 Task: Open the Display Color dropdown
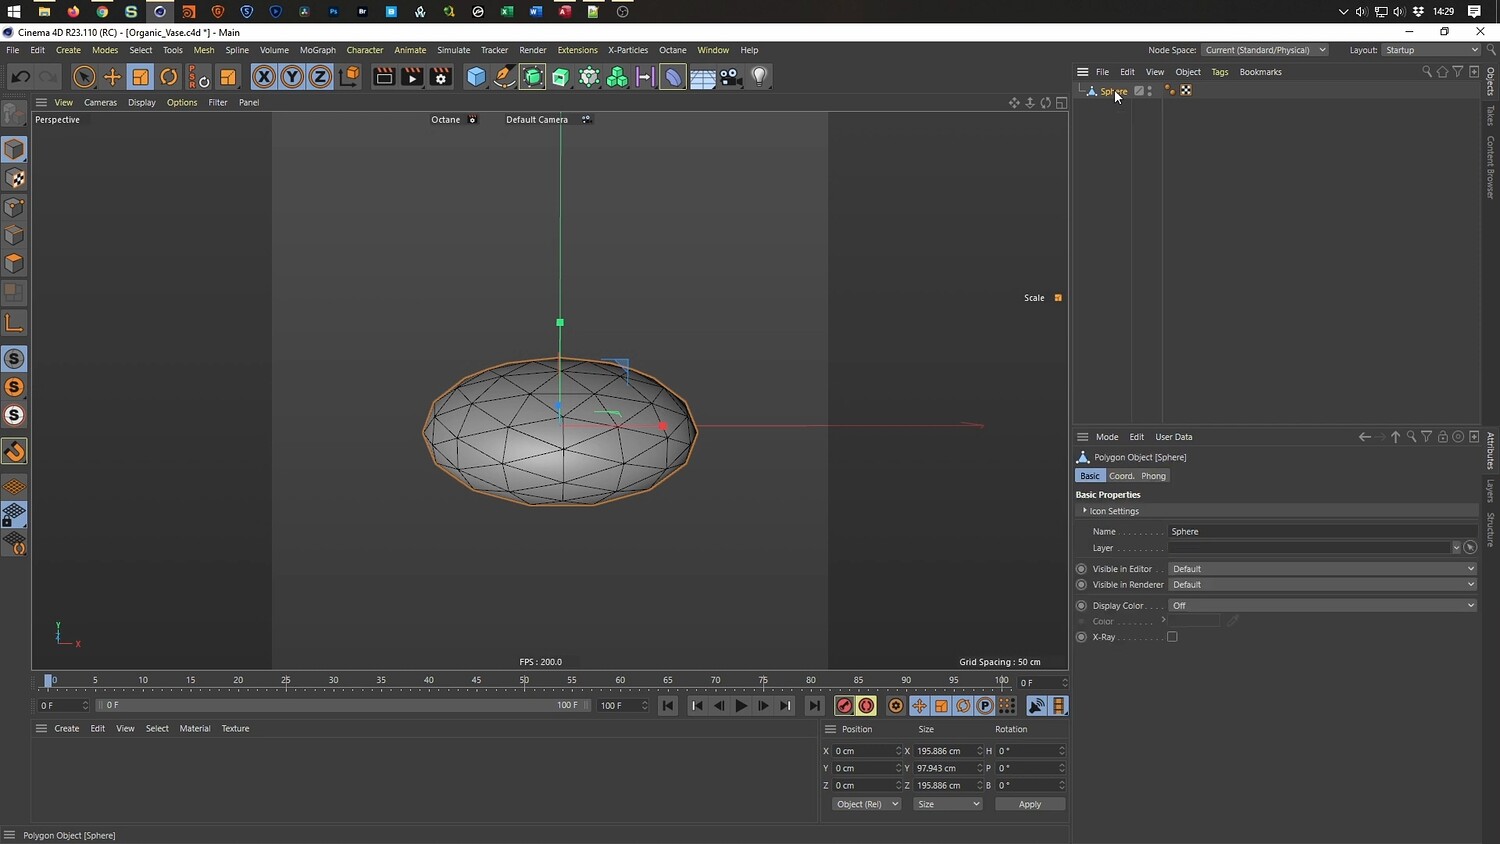pos(1322,605)
